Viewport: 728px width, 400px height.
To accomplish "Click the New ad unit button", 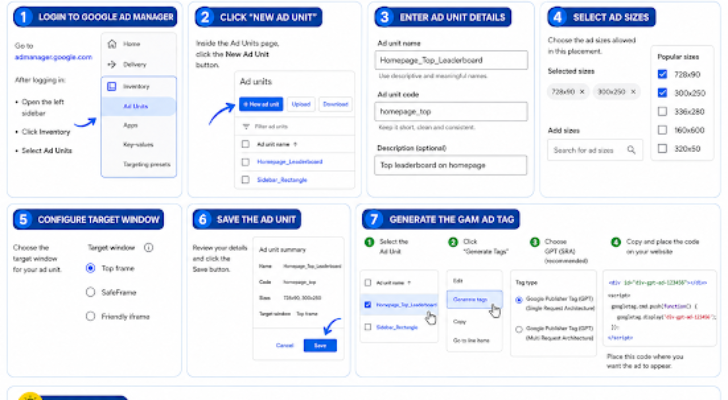I will [261, 104].
